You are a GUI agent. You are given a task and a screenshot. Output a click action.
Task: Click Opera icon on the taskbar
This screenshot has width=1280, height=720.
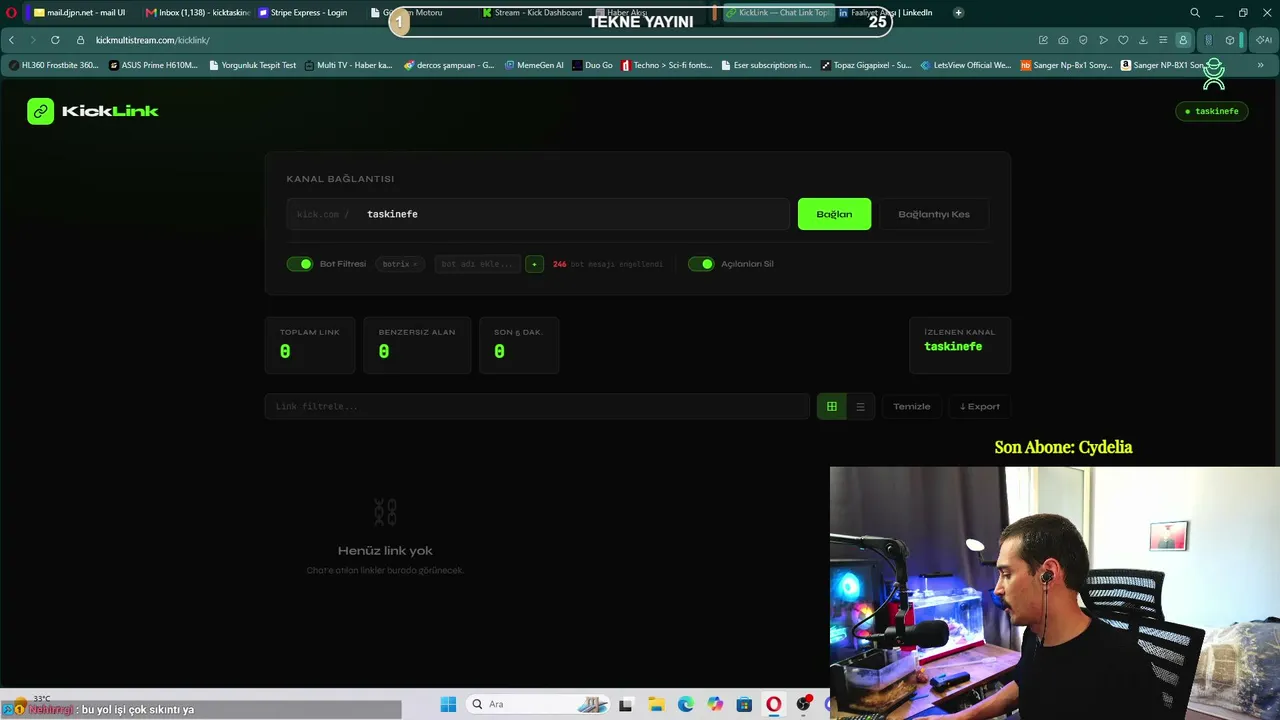point(774,704)
